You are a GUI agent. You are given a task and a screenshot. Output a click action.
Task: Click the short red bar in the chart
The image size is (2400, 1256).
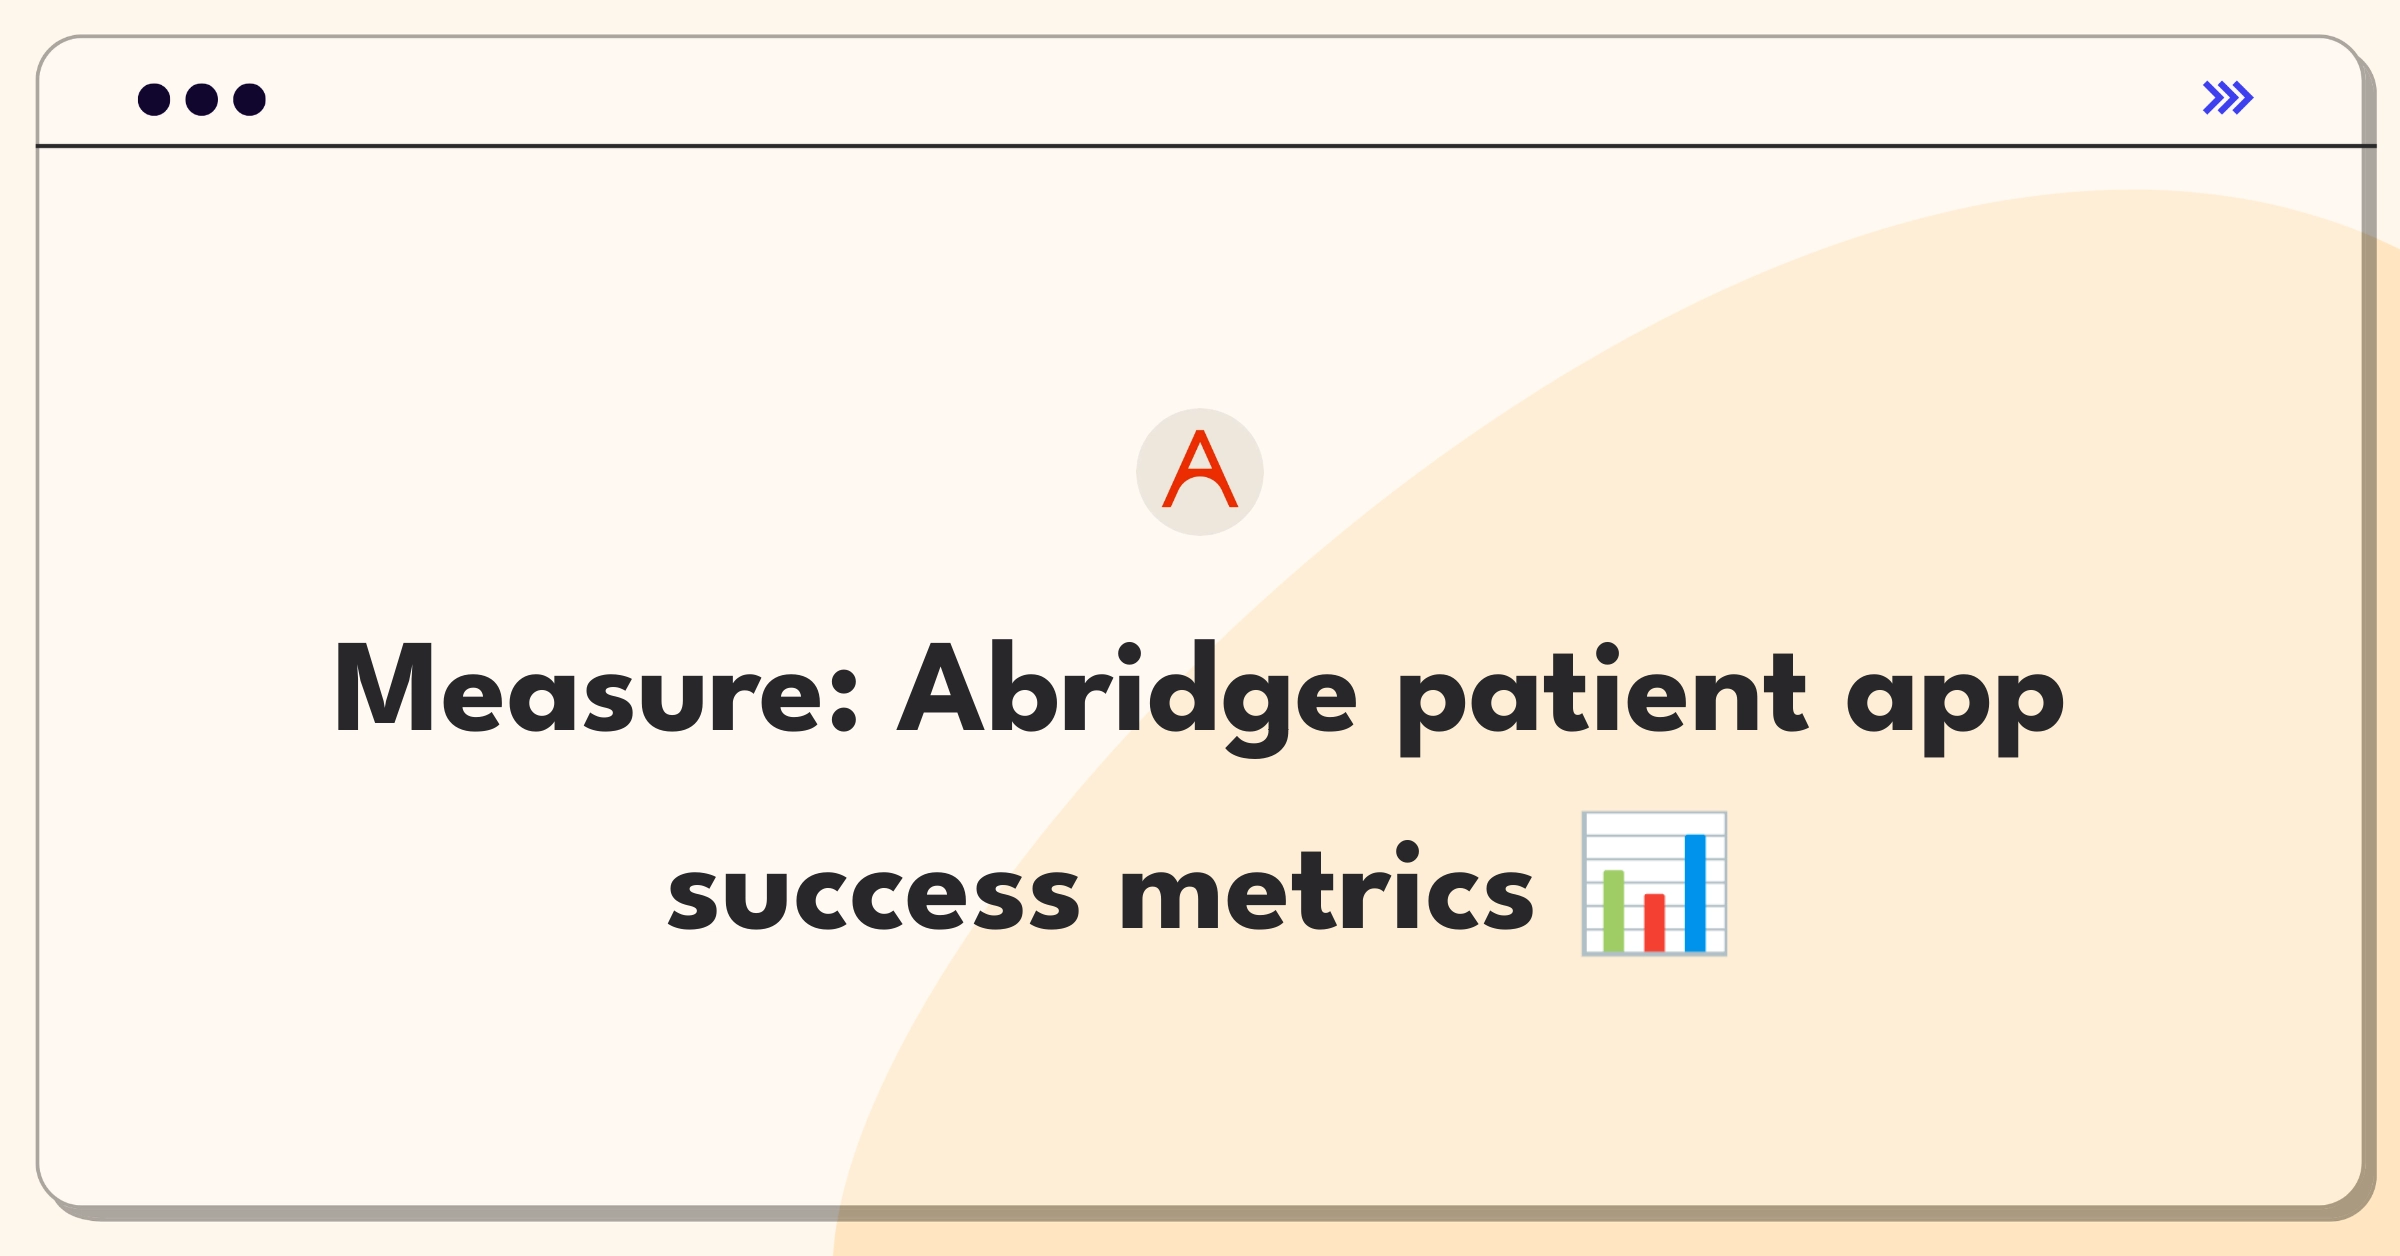(1655, 923)
